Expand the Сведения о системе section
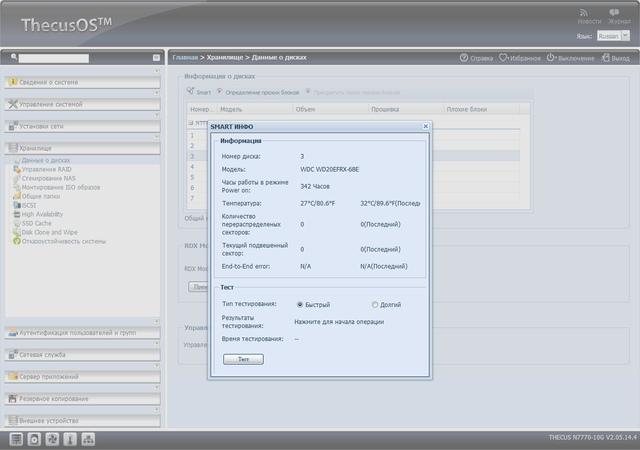This screenshot has height=450, width=640. 82,82
